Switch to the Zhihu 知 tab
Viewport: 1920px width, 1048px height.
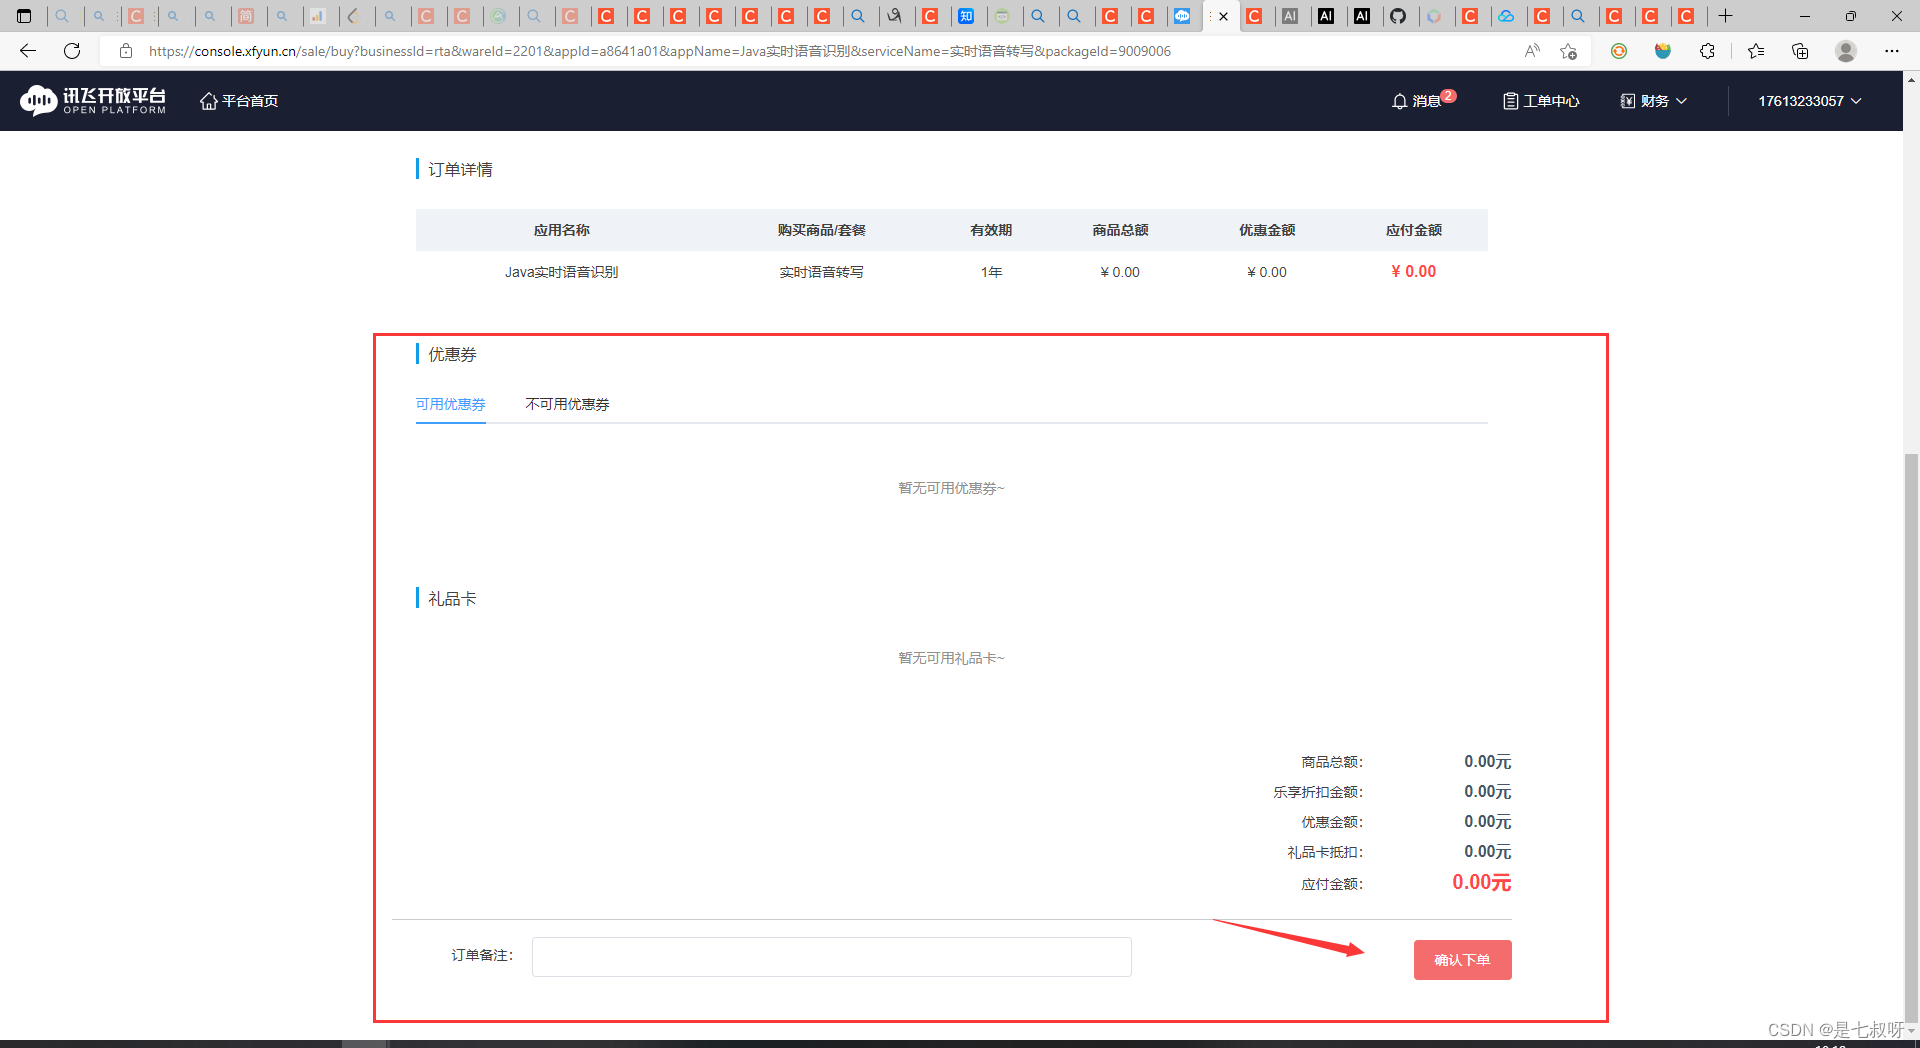tap(966, 16)
